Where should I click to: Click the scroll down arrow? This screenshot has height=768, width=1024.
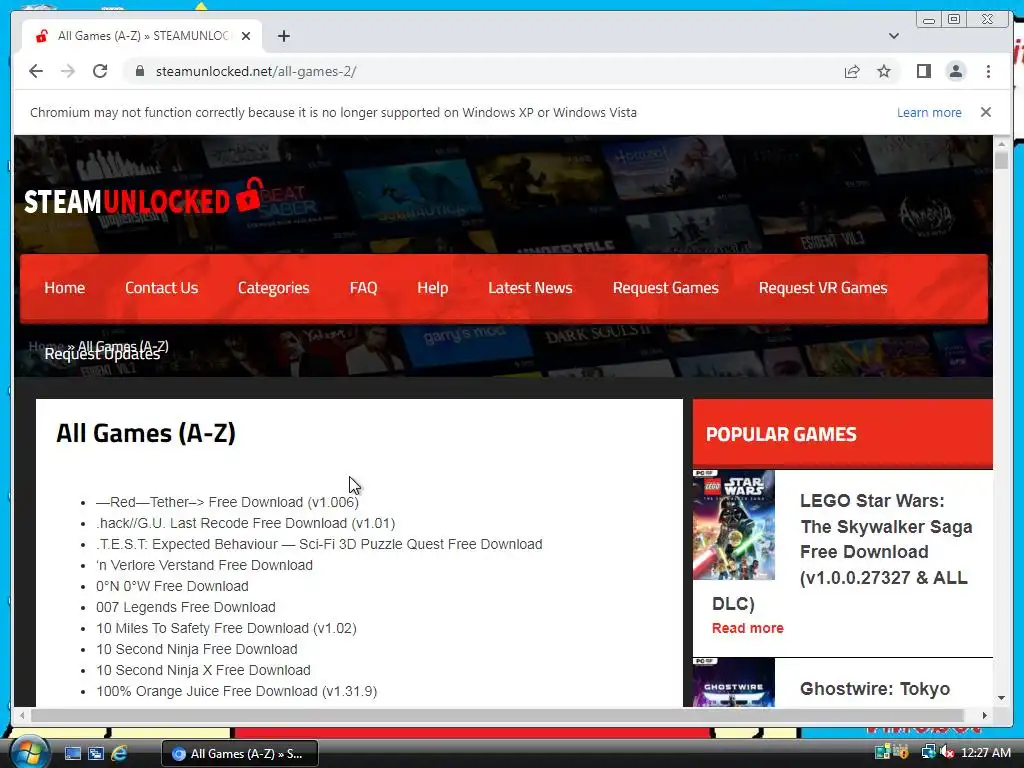[x=1001, y=698]
